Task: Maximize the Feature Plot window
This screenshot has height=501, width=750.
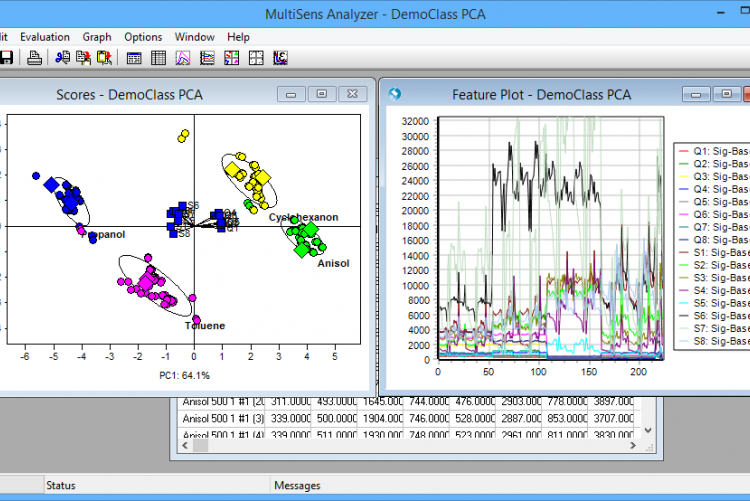Action: (x=725, y=94)
